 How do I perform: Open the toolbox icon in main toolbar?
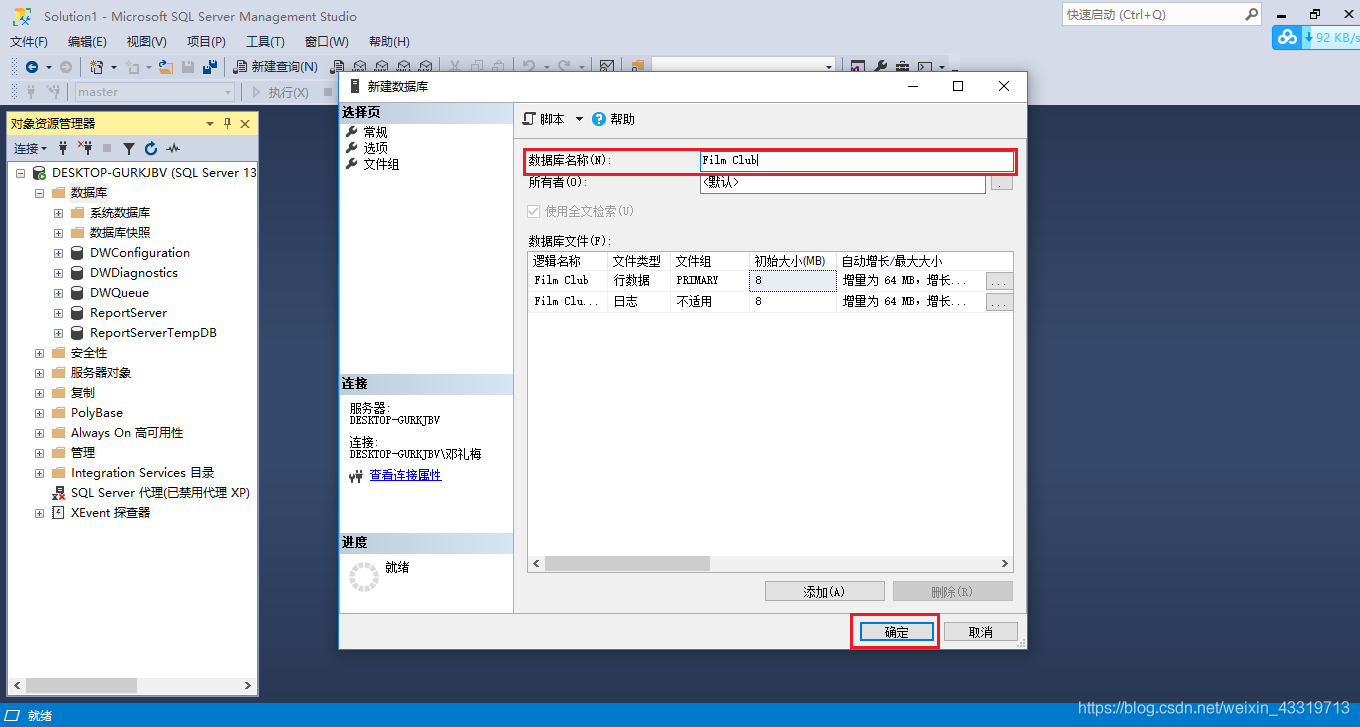pos(902,67)
